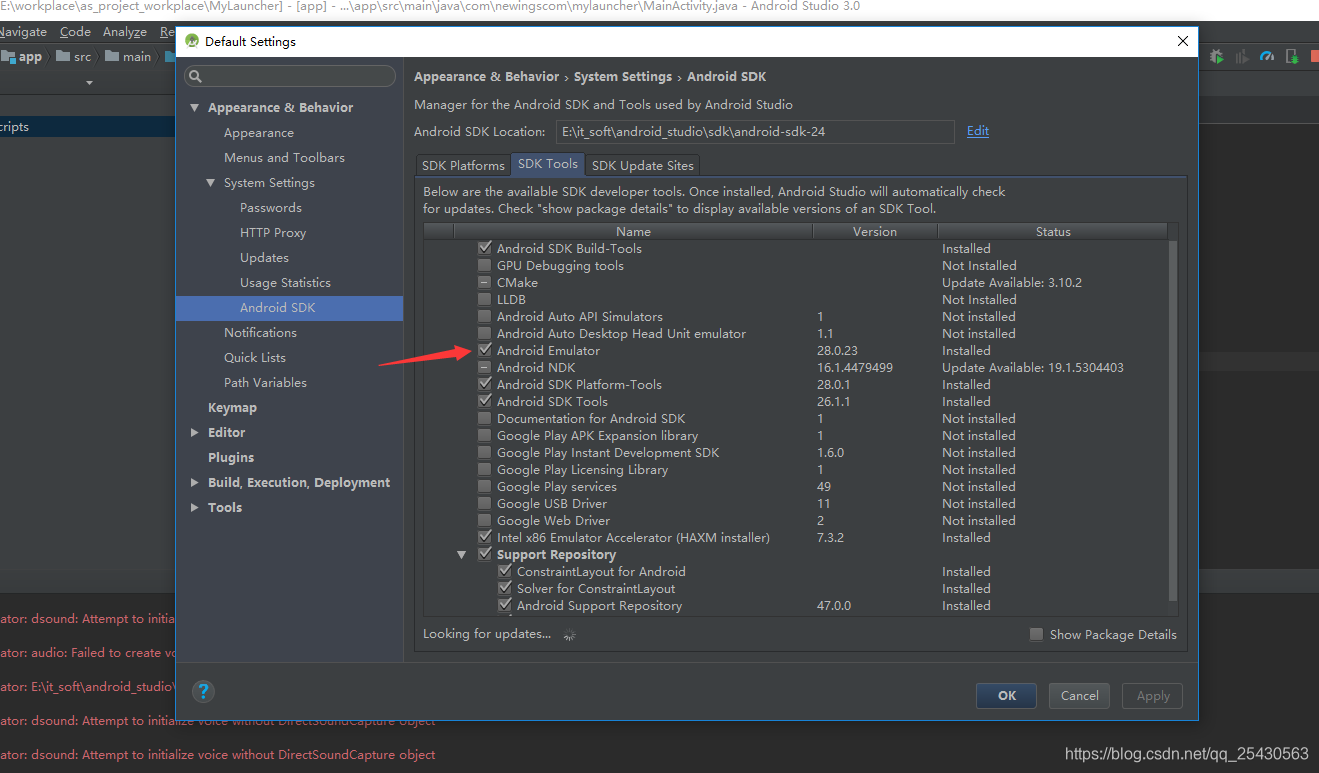Click the OK button
1319x773 pixels.
[x=1007, y=695]
